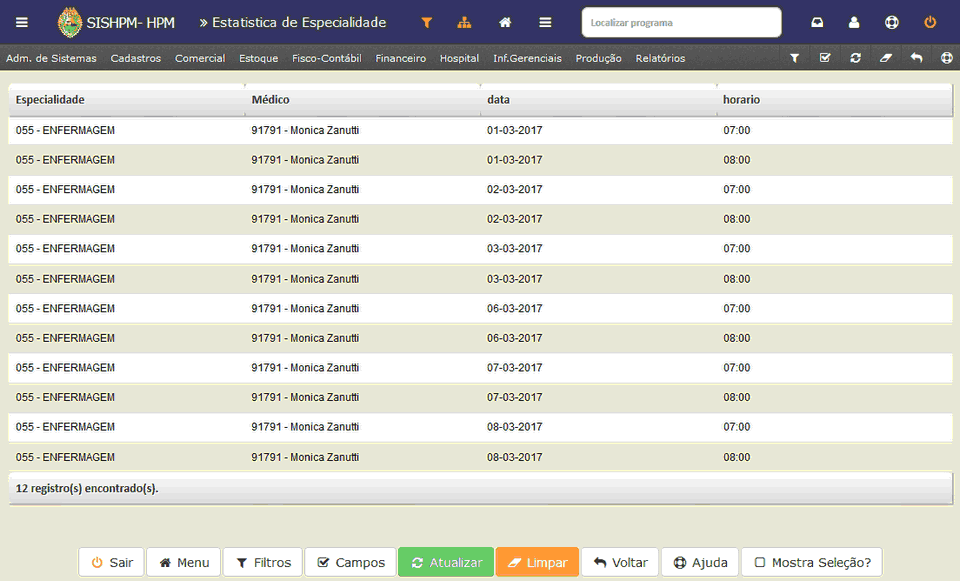This screenshot has width=960, height=581.
Task: Open the Comercial menu
Action: 200,58
